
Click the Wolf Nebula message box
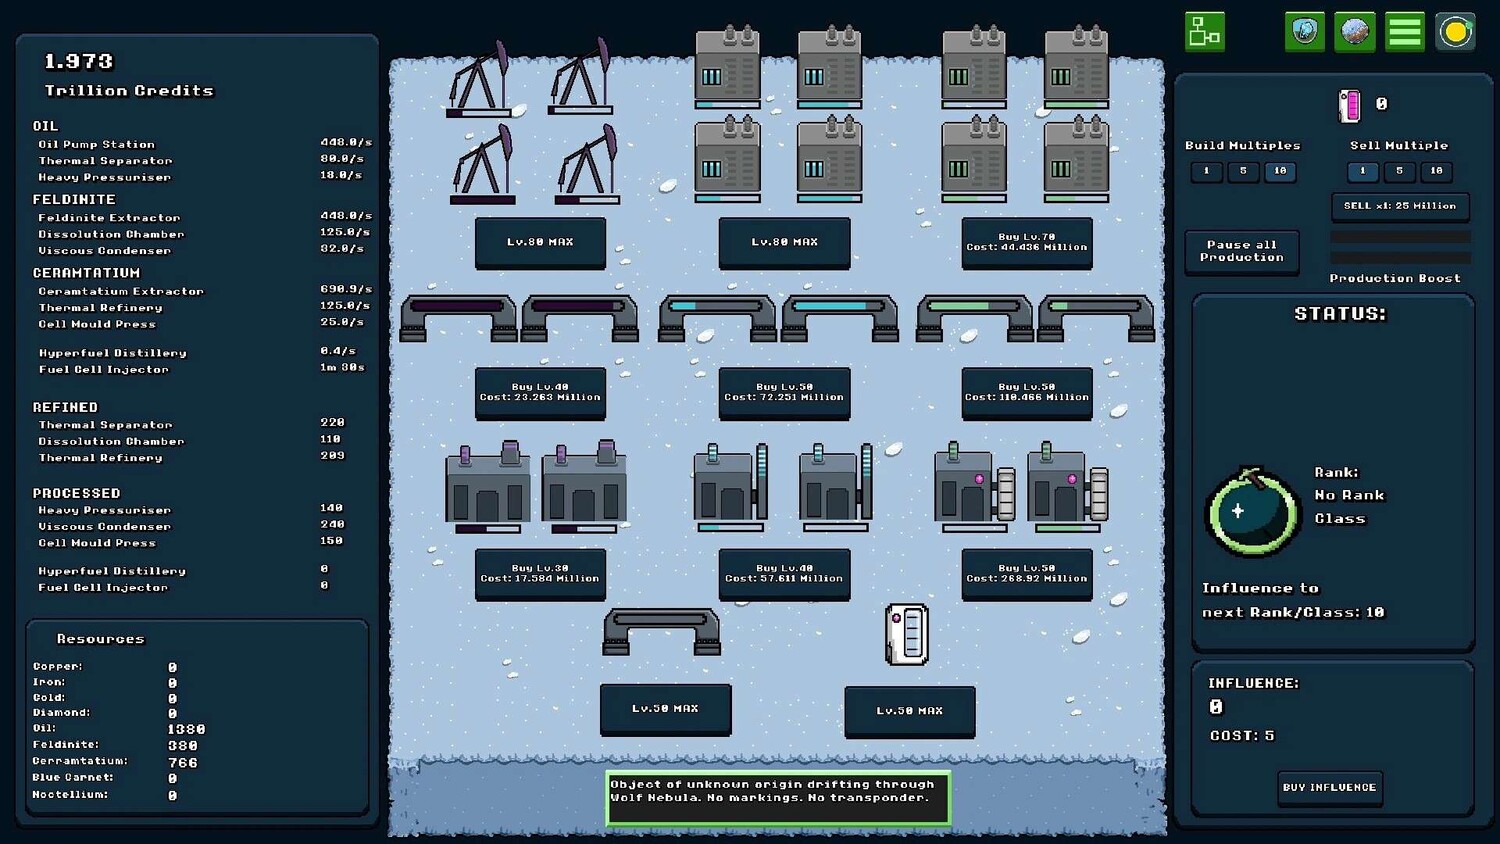(778, 797)
